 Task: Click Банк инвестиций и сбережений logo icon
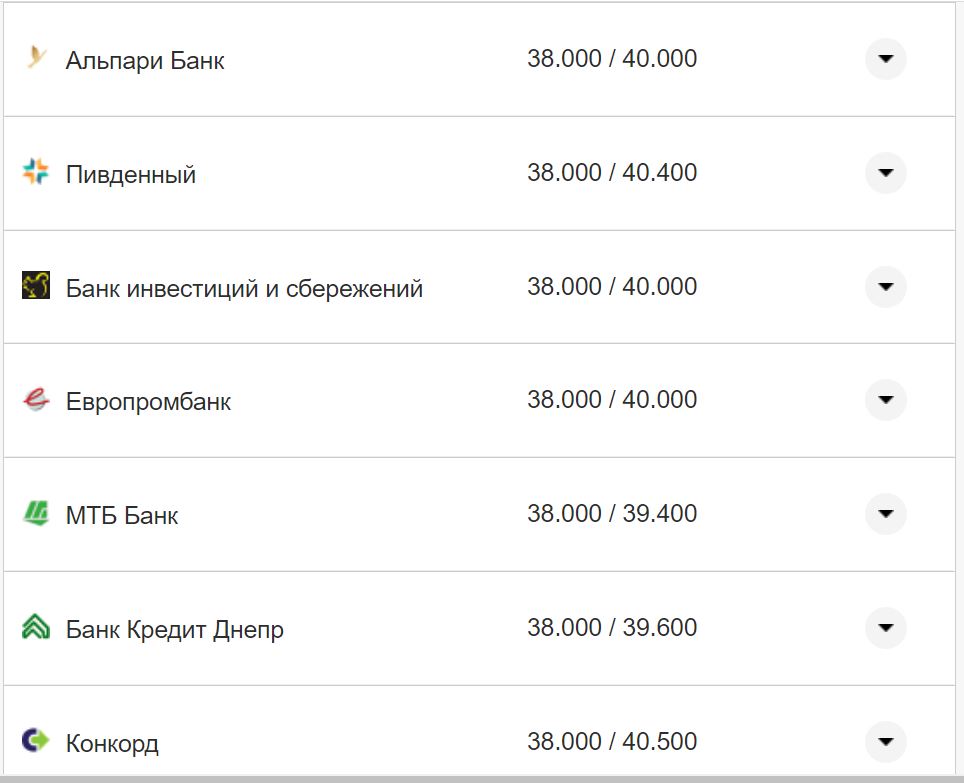click(x=36, y=286)
